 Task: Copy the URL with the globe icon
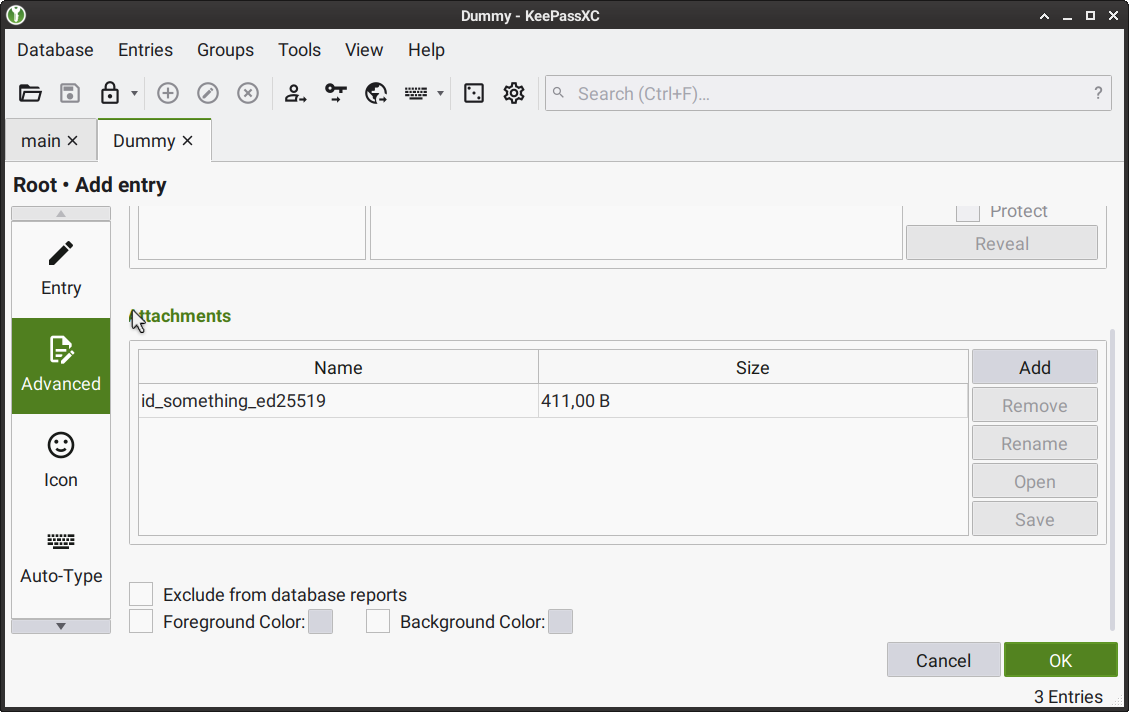point(376,93)
